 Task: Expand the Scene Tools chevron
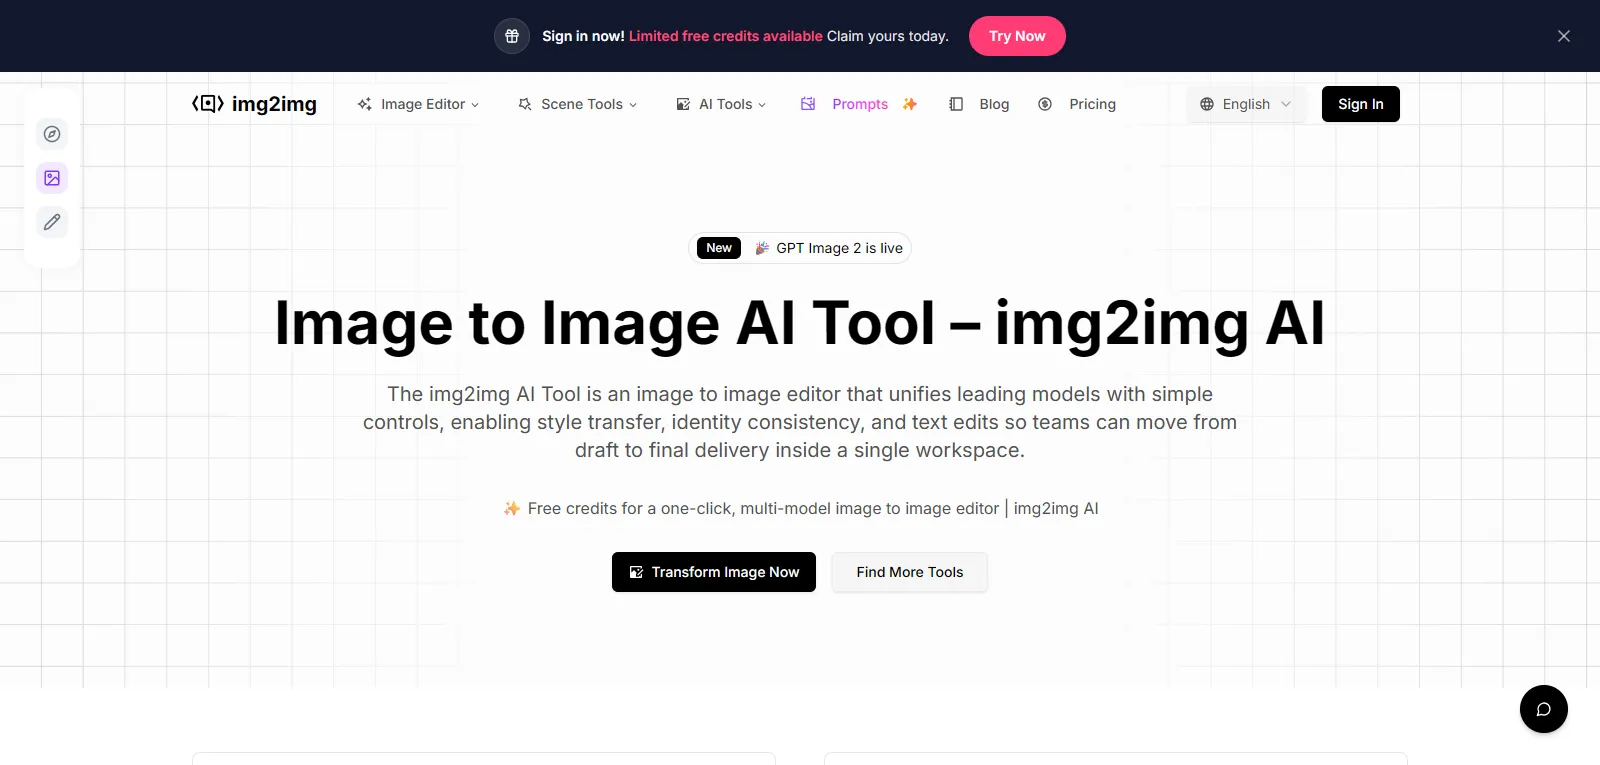(633, 104)
